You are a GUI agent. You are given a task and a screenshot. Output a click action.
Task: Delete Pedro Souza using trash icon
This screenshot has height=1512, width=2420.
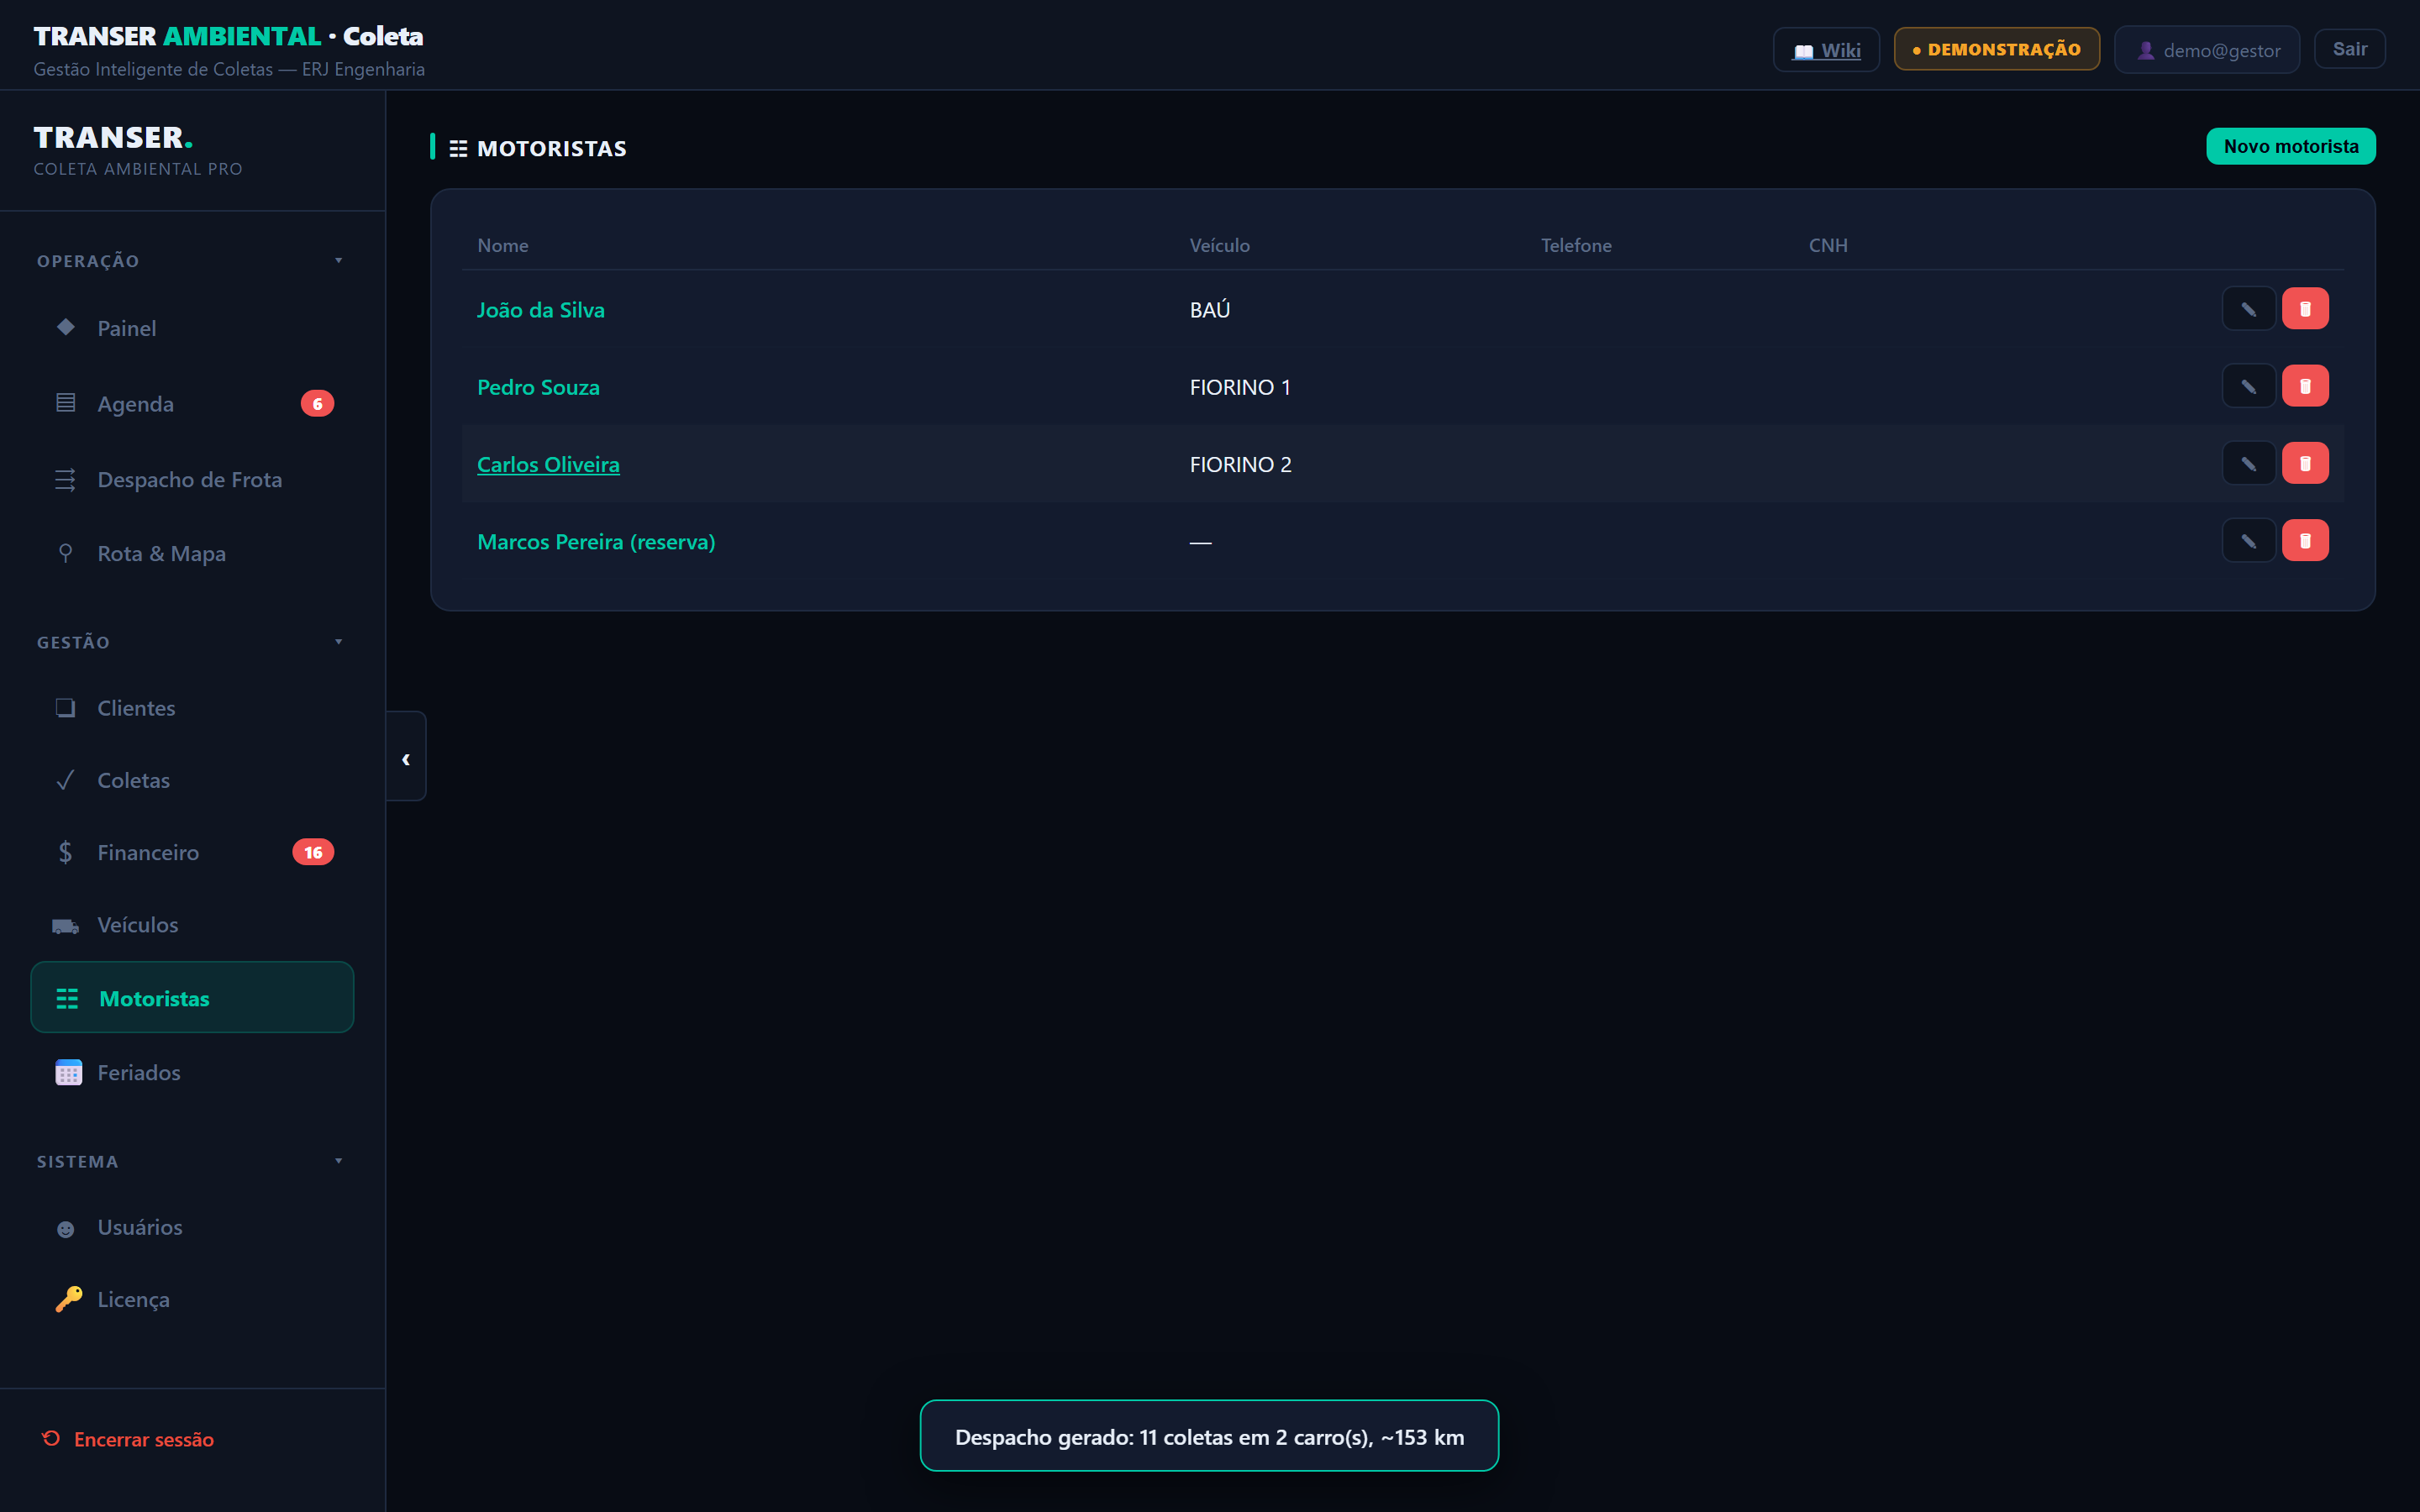(2305, 386)
